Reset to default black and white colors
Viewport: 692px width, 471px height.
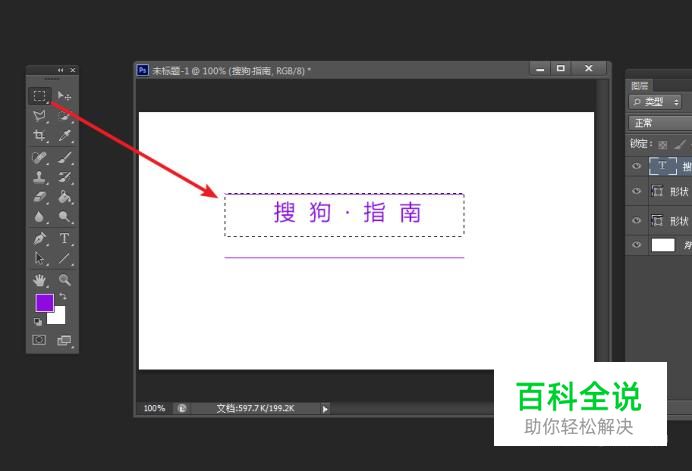(x=38, y=322)
